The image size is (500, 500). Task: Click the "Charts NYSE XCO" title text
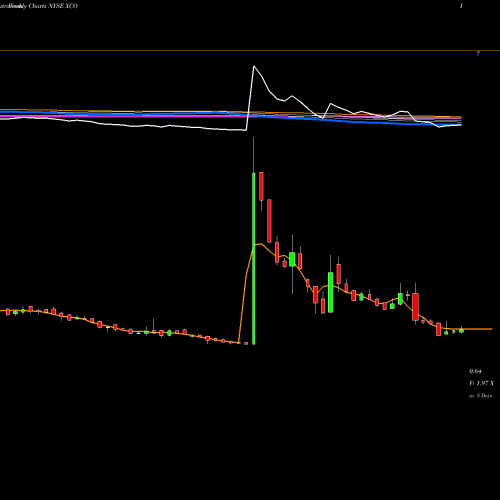pos(53,6)
